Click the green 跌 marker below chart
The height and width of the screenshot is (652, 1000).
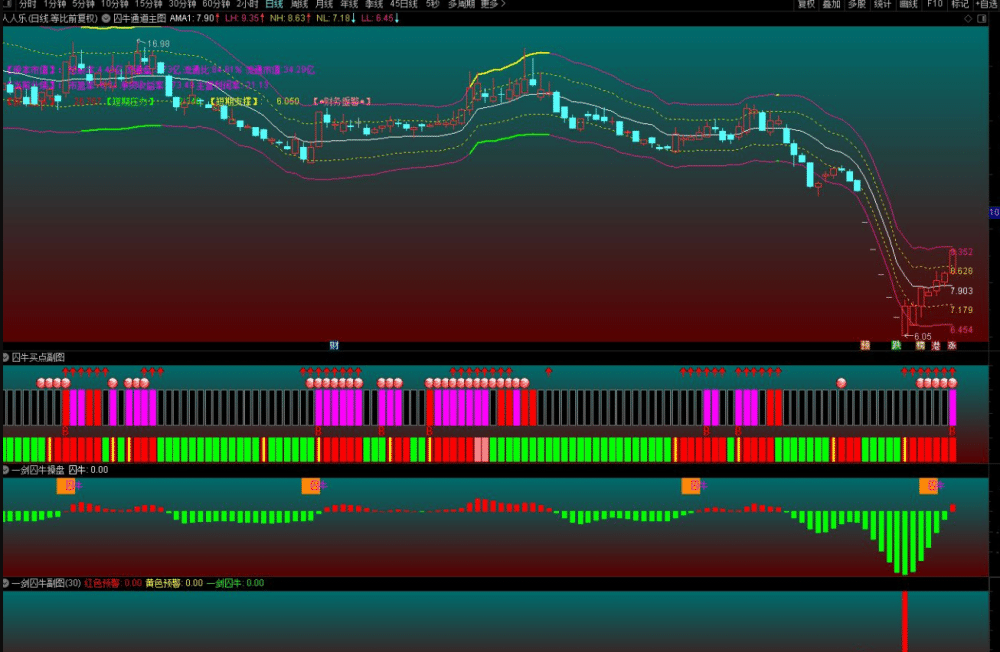pyautogui.click(x=896, y=345)
